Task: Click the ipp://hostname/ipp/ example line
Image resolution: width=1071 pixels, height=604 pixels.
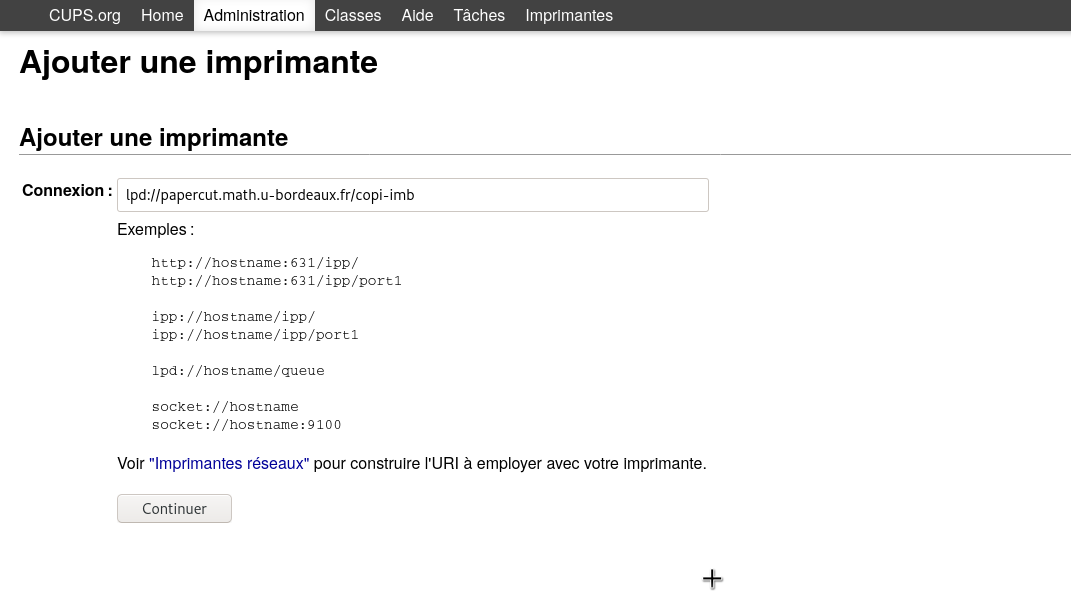Action: click(233, 317)
